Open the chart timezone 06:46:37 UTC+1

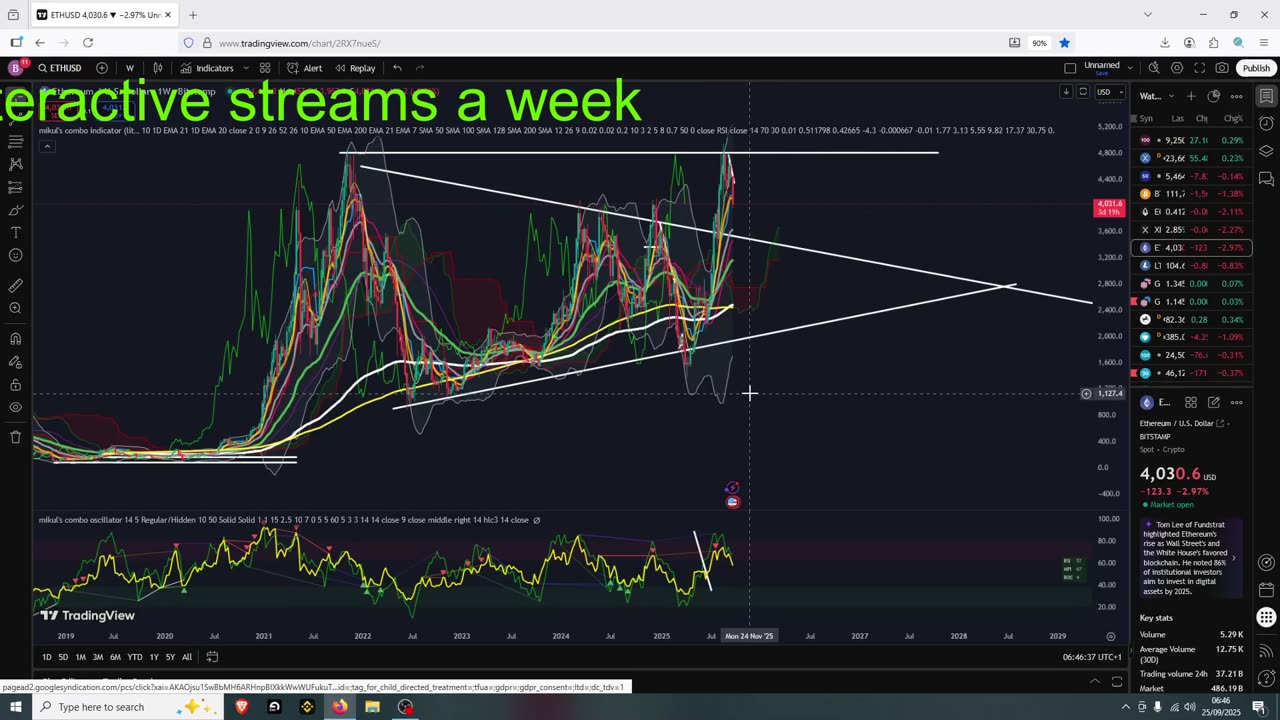point(1092,657)
